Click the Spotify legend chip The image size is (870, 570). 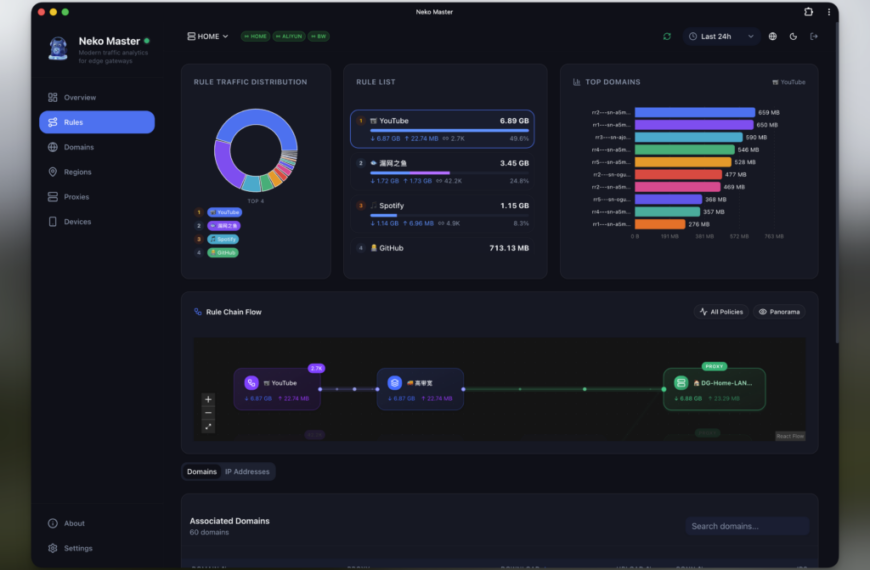(x=222, y=239)
